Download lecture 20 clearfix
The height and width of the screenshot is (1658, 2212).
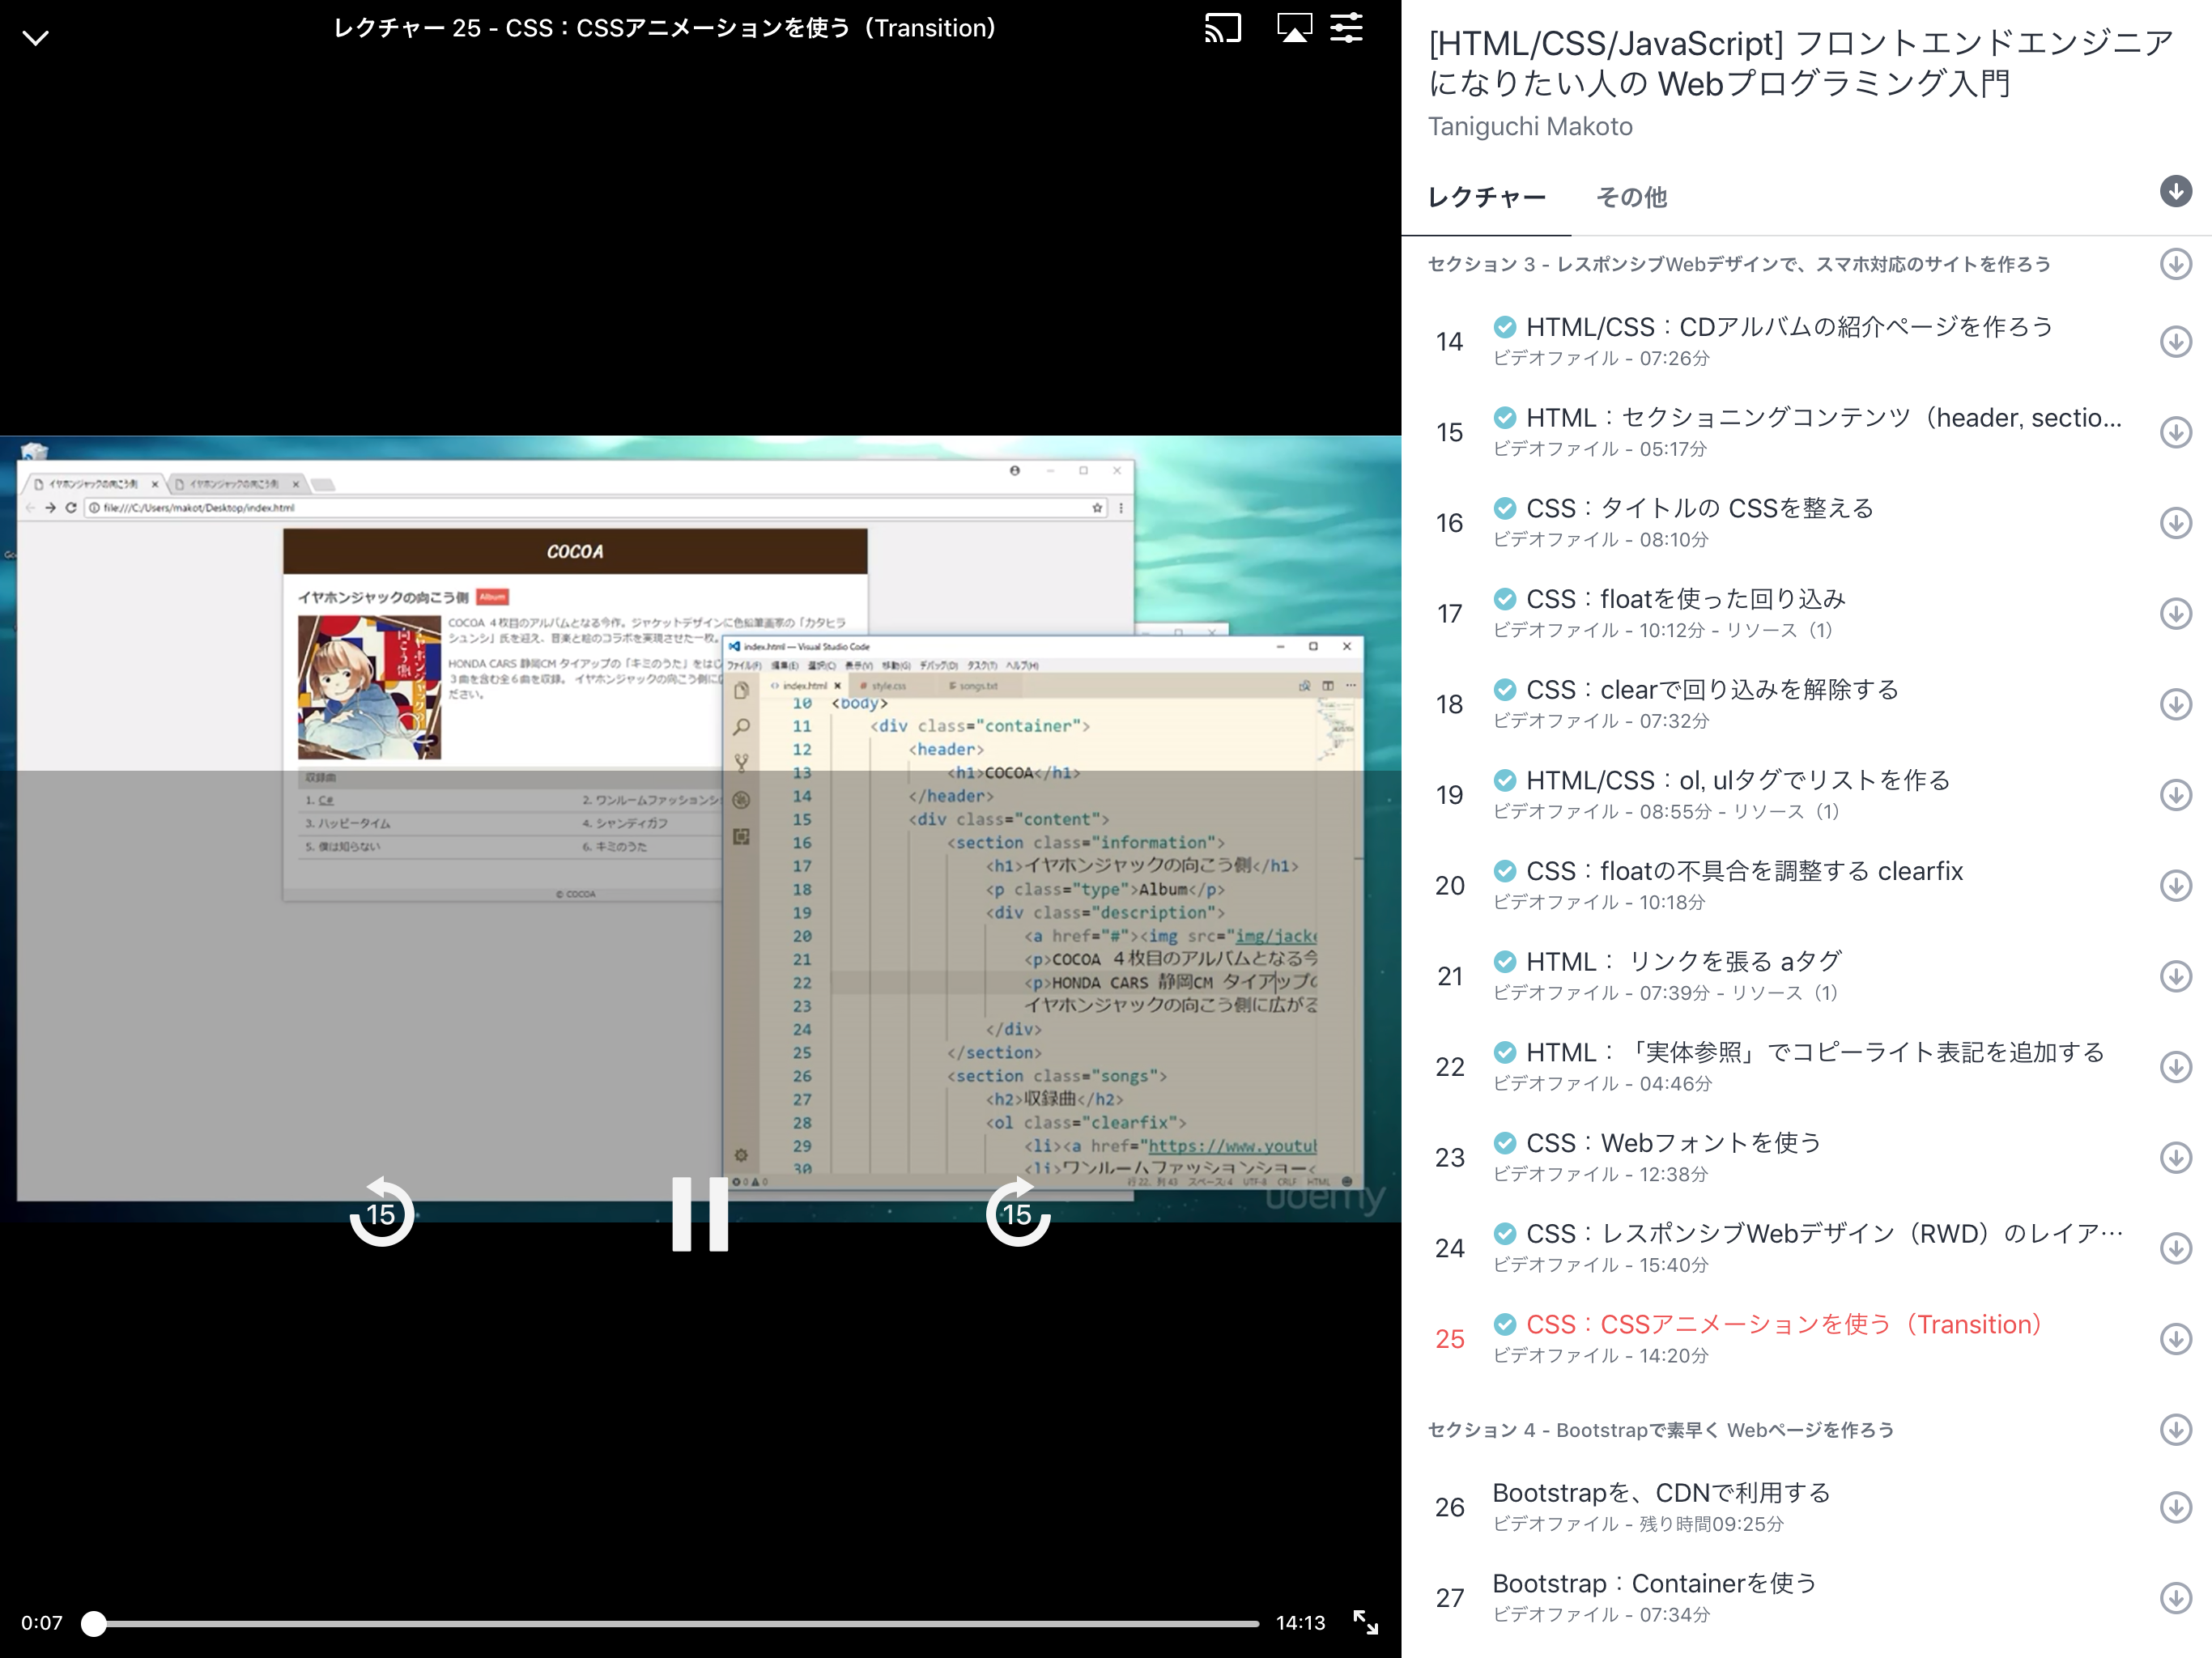click(x=2175, y=885)
